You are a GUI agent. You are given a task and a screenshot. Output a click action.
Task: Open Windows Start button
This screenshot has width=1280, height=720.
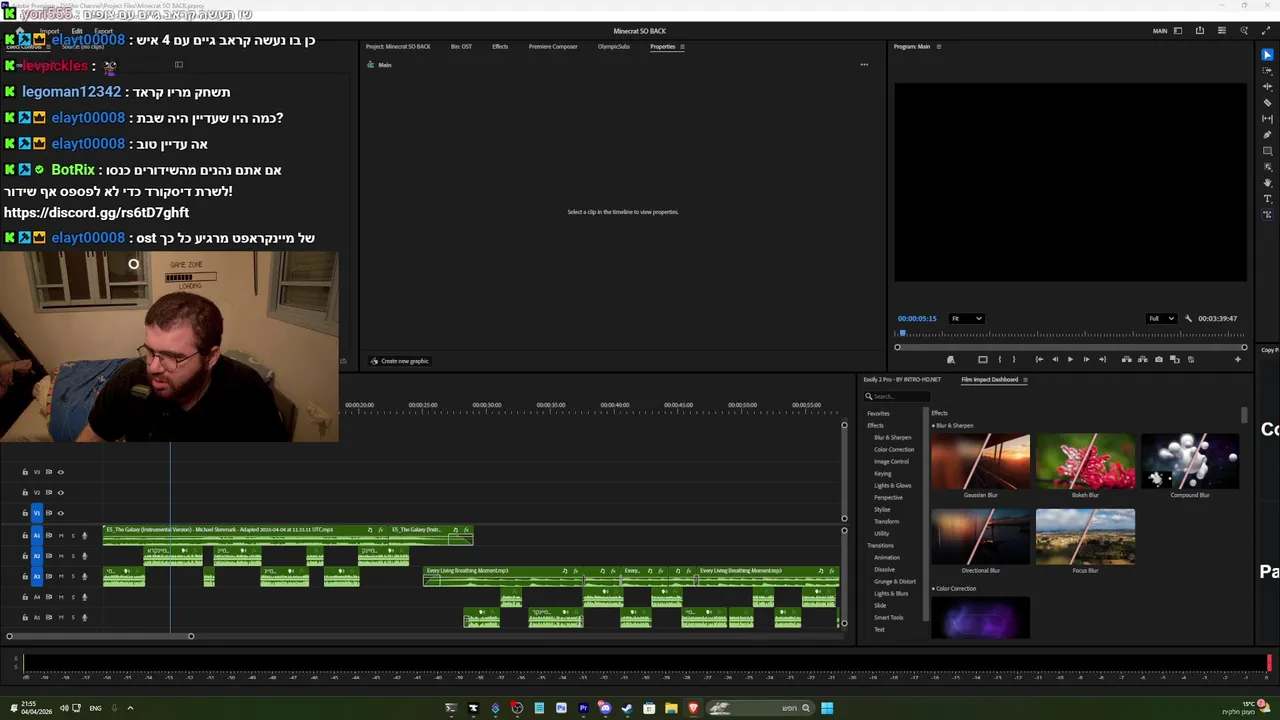pyautogui.click(x=827, y=708)
